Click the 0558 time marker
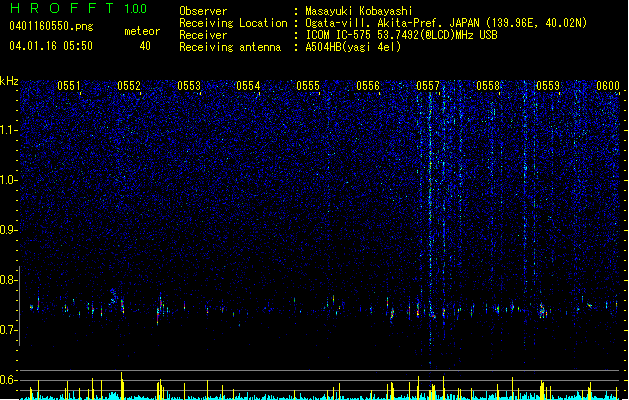The image size is (629, 400). tap(488, 86)
